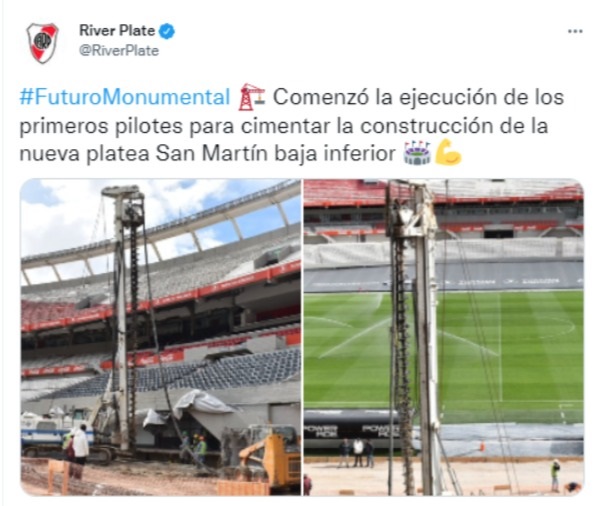Open the right pitch view photo
The image size is (600, 506).
[444, 337]
